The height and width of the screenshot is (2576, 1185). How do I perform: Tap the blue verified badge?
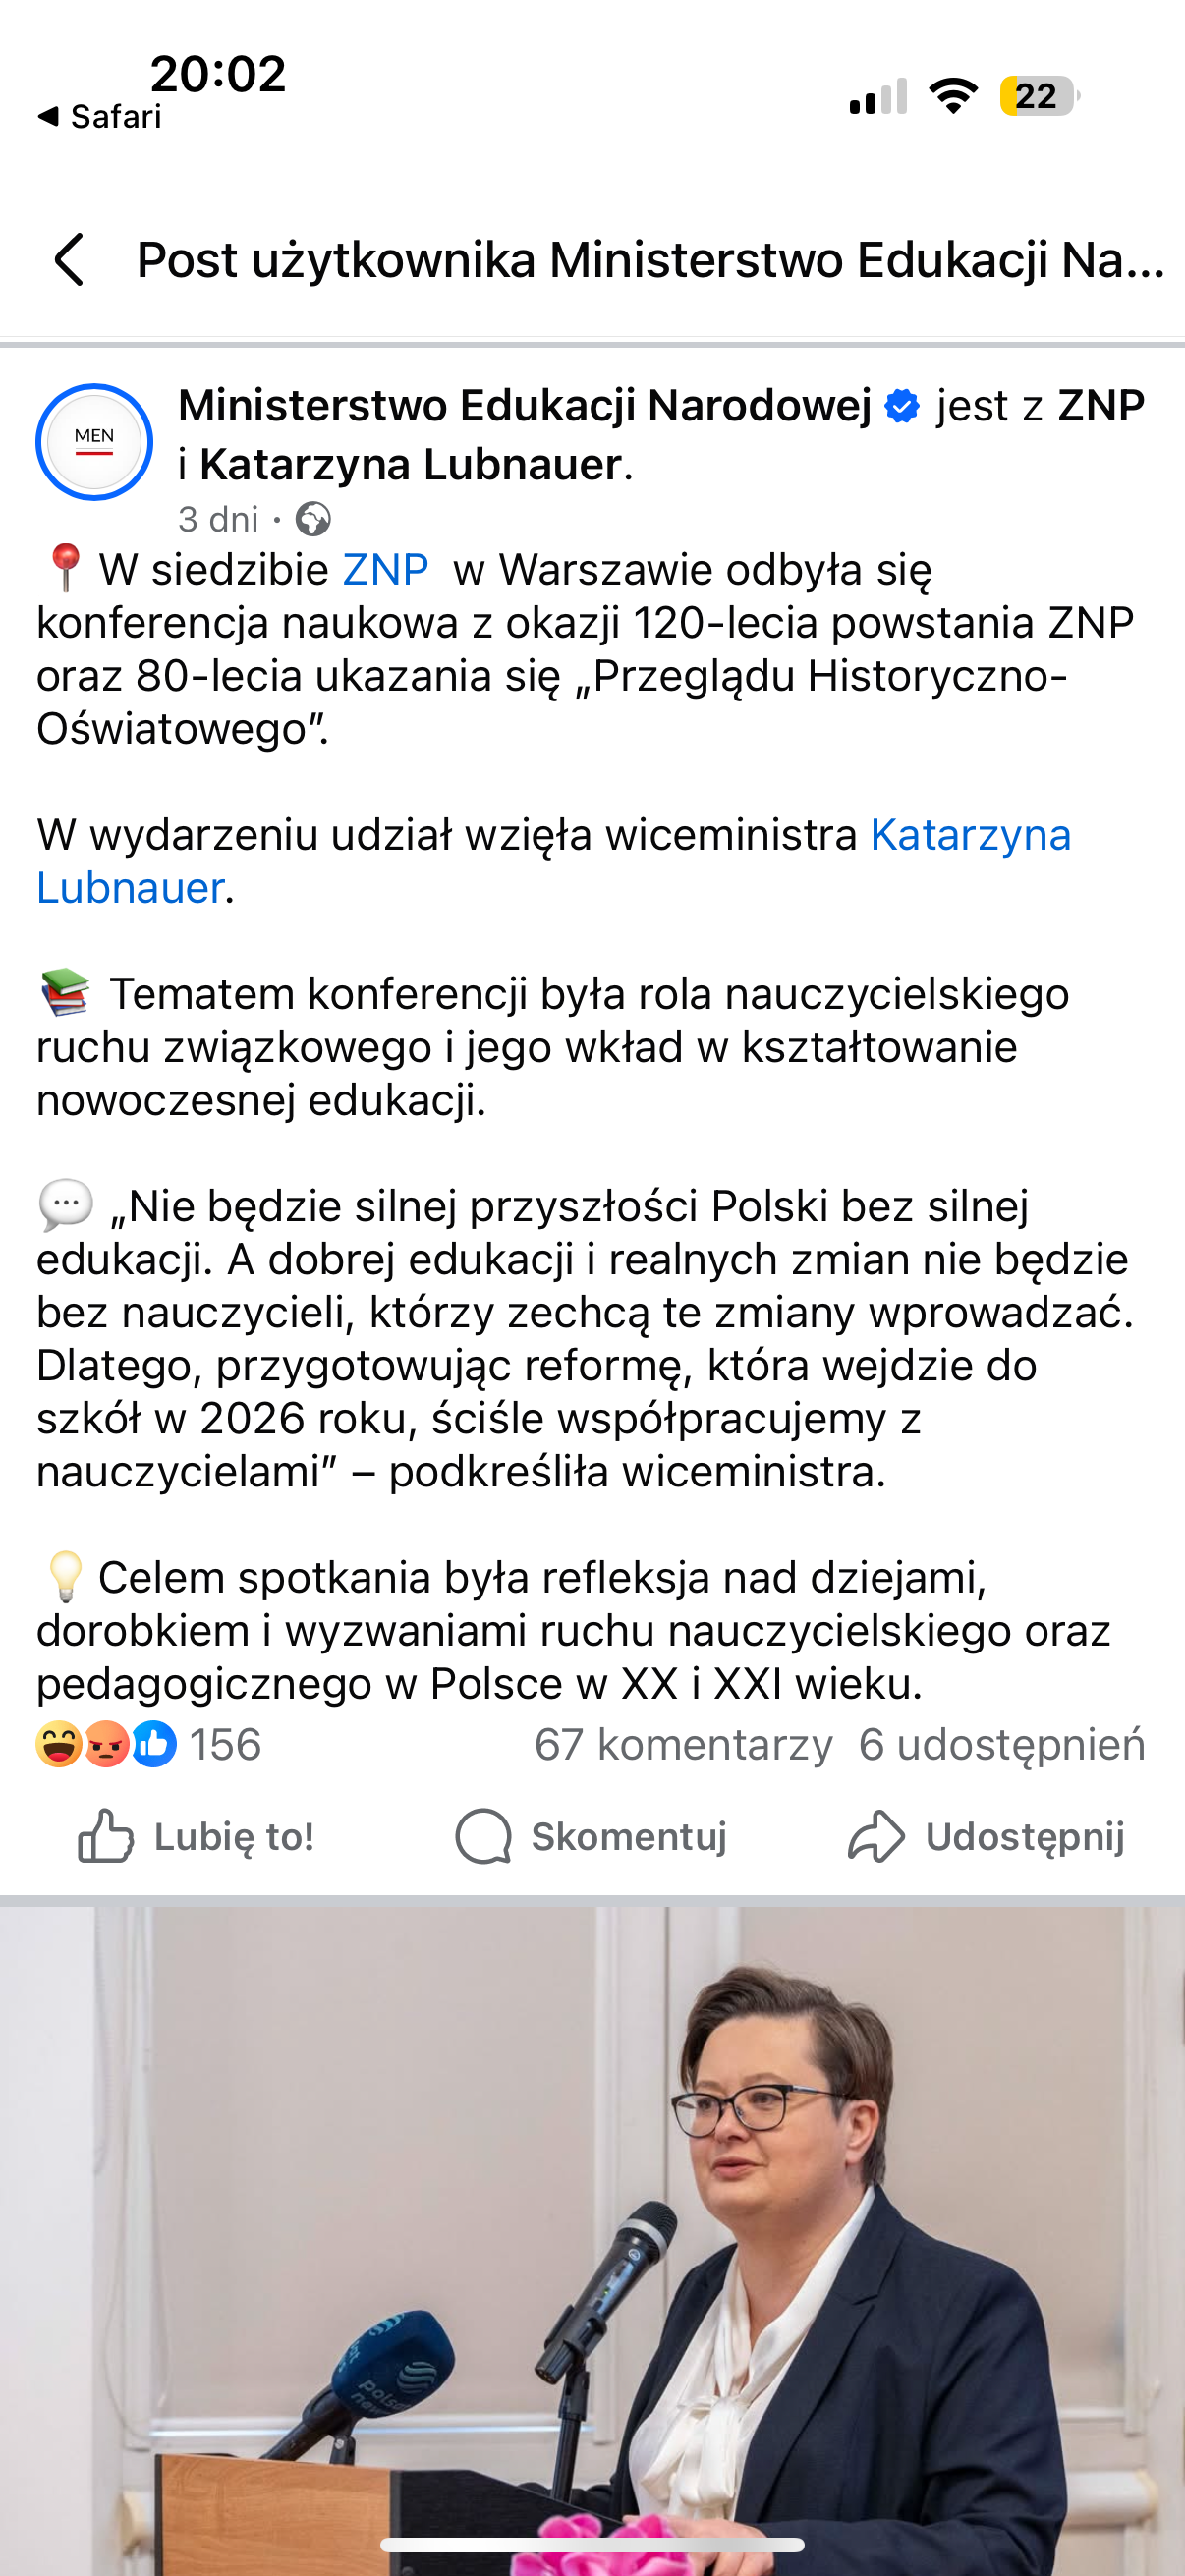902,407
